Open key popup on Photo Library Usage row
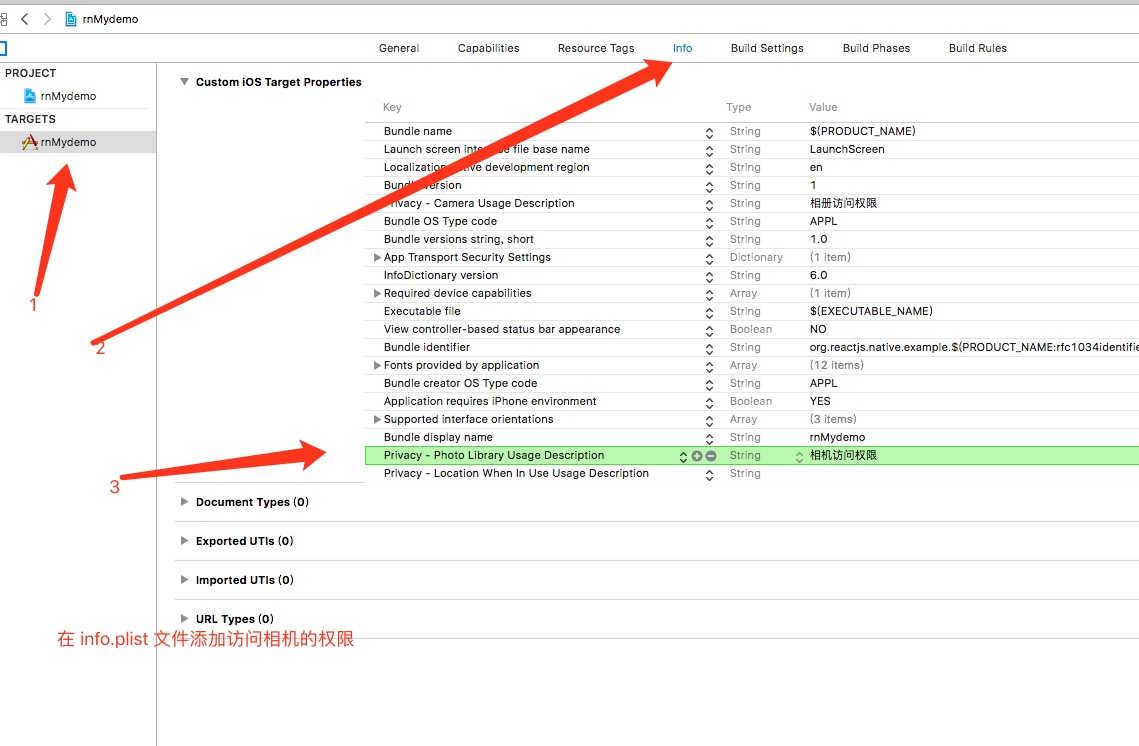Image resolution: width=1139 pixels, height=746 pixels. pyautogui.click(x=683, y=456)
